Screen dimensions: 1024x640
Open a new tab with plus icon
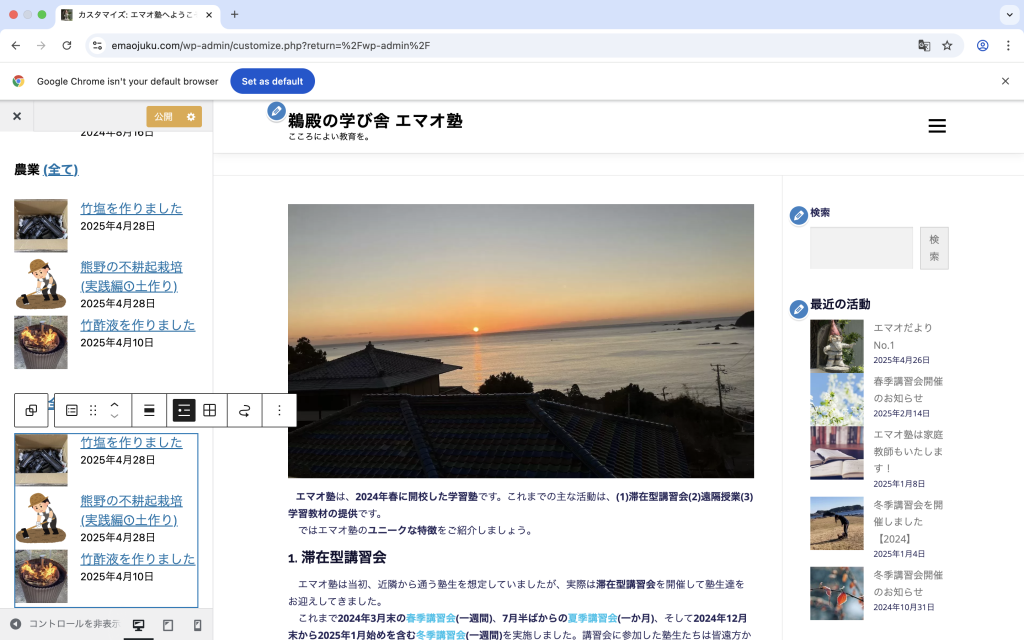234,14
